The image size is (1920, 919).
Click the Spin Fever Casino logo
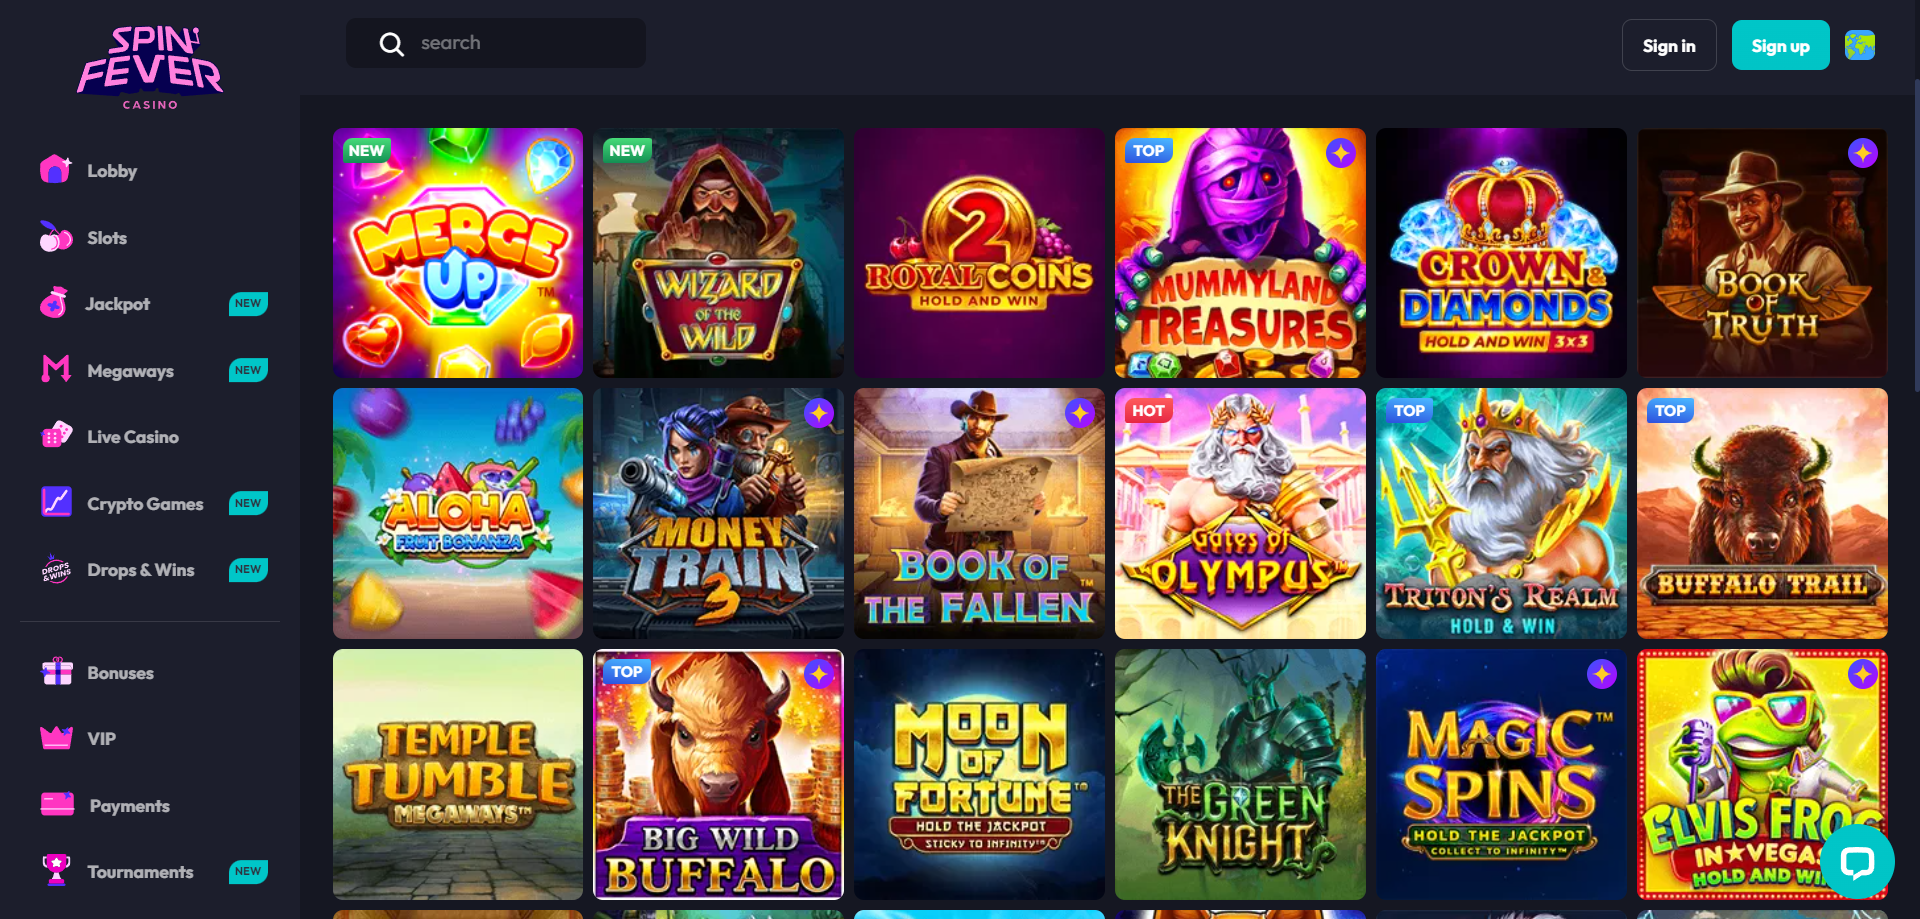[150, 67]
